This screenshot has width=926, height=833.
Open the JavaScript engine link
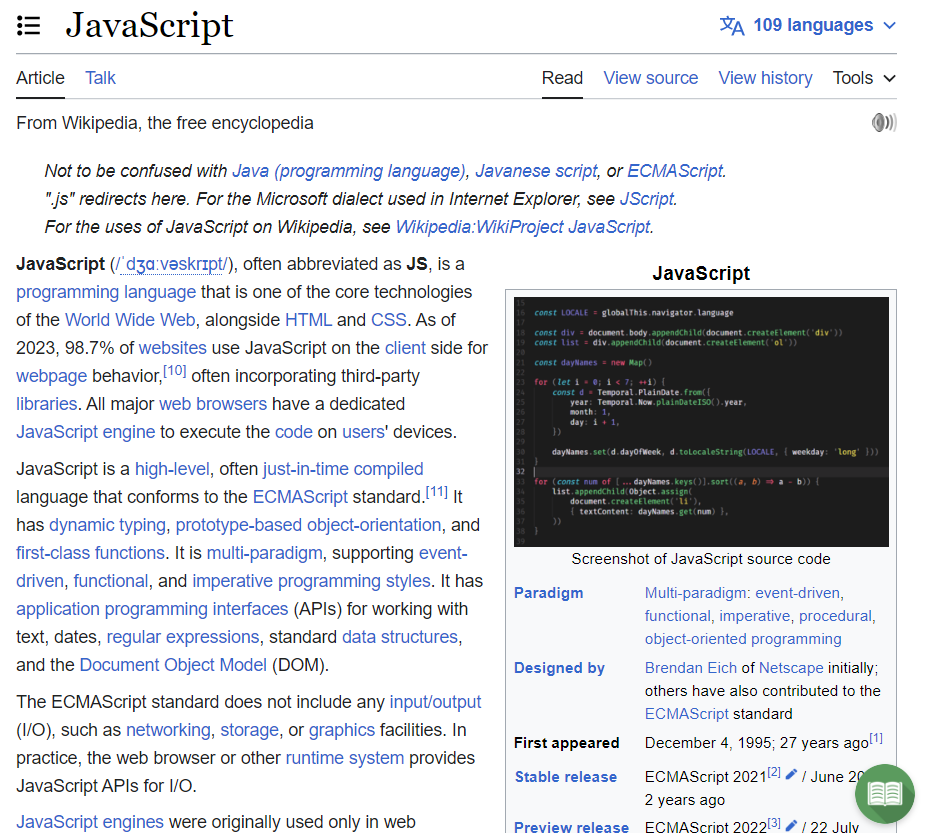click(86, 432)
